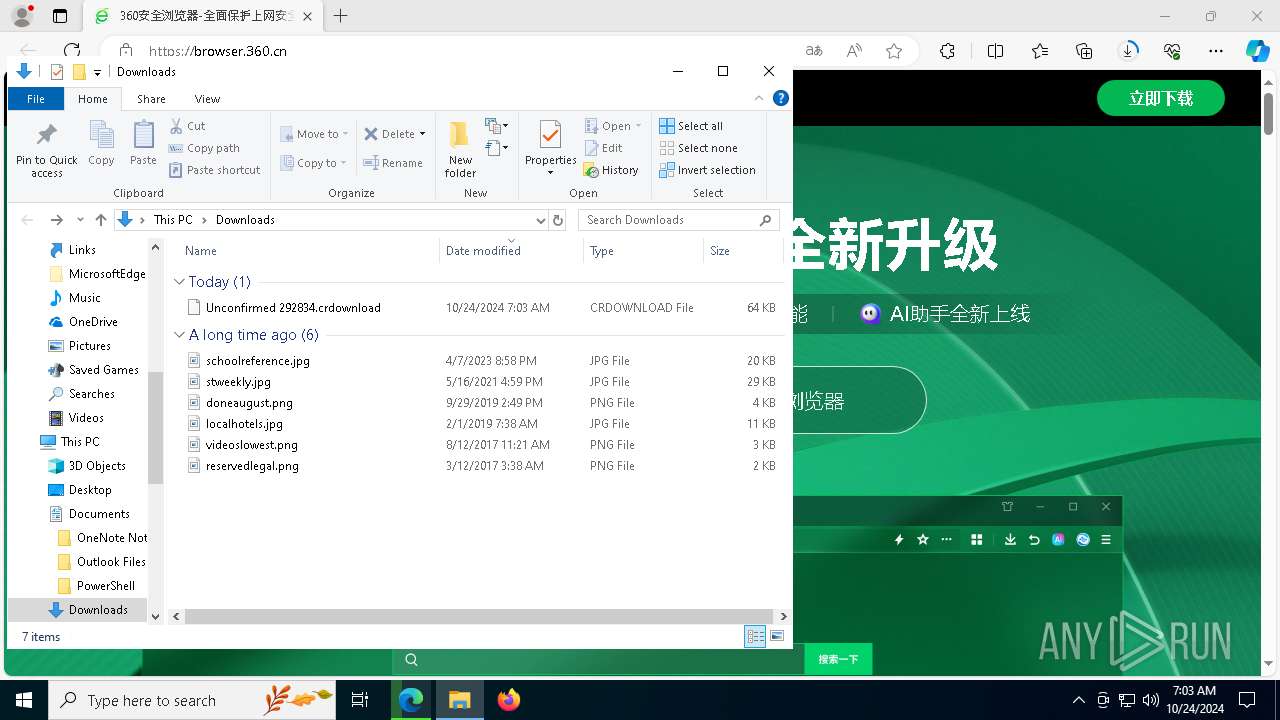
Task: Click the green 立即下载 button
Action: pos(1161,98)
